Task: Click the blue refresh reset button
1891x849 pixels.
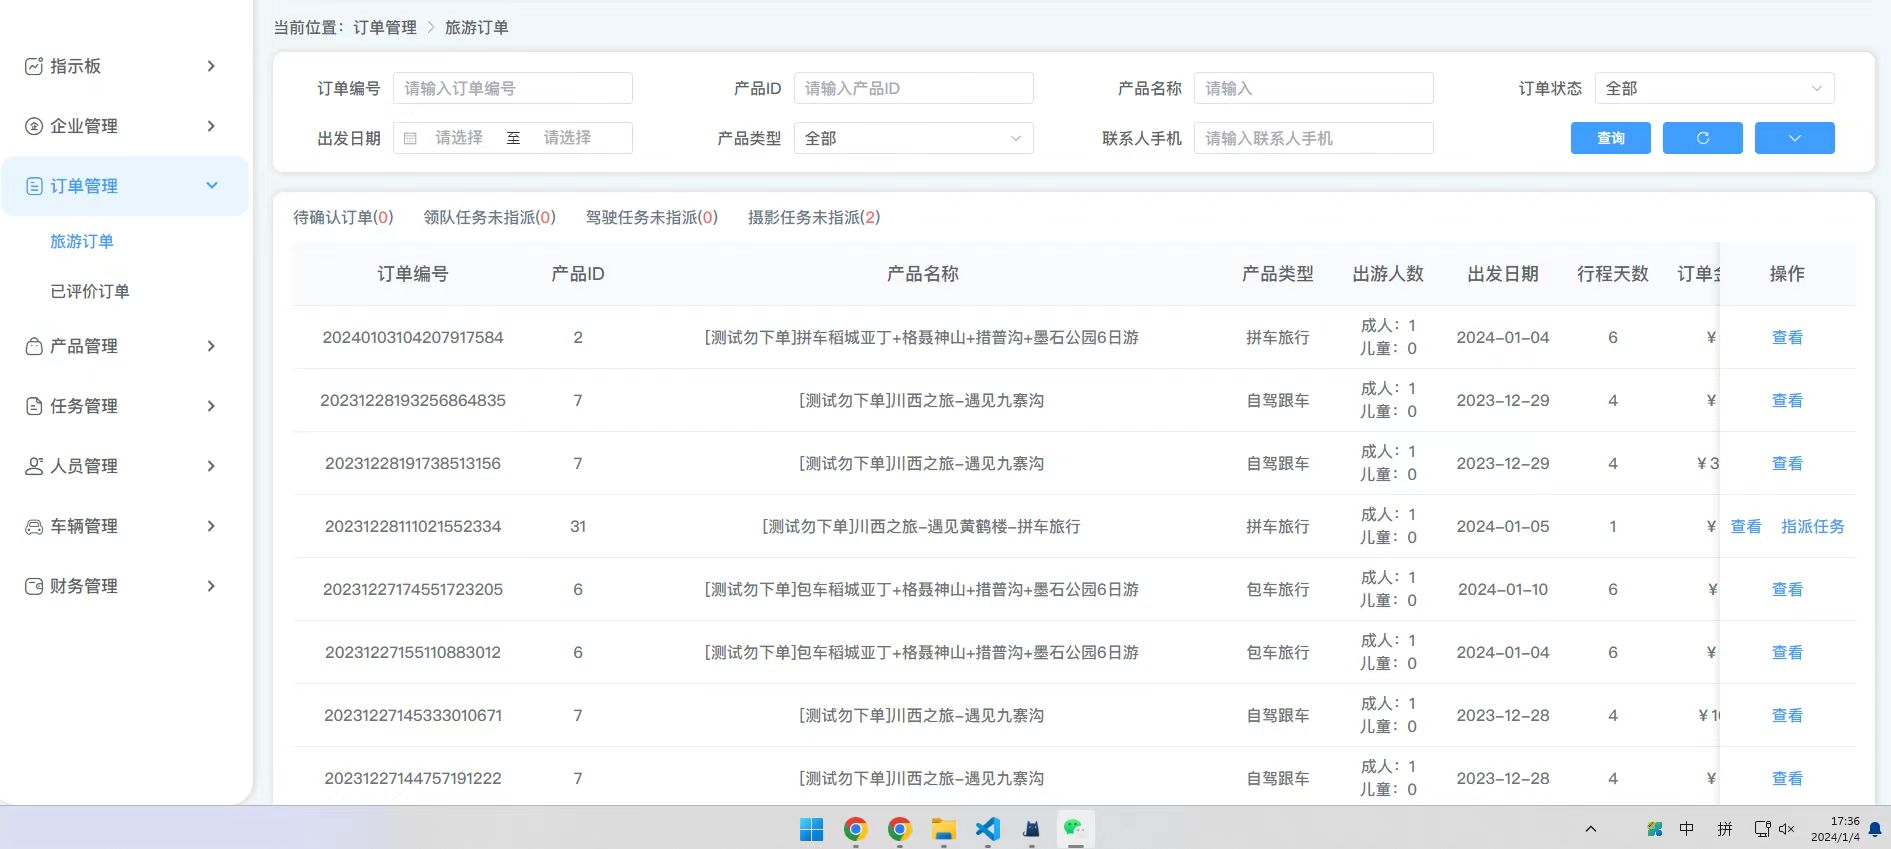Action: [1702, 138]
